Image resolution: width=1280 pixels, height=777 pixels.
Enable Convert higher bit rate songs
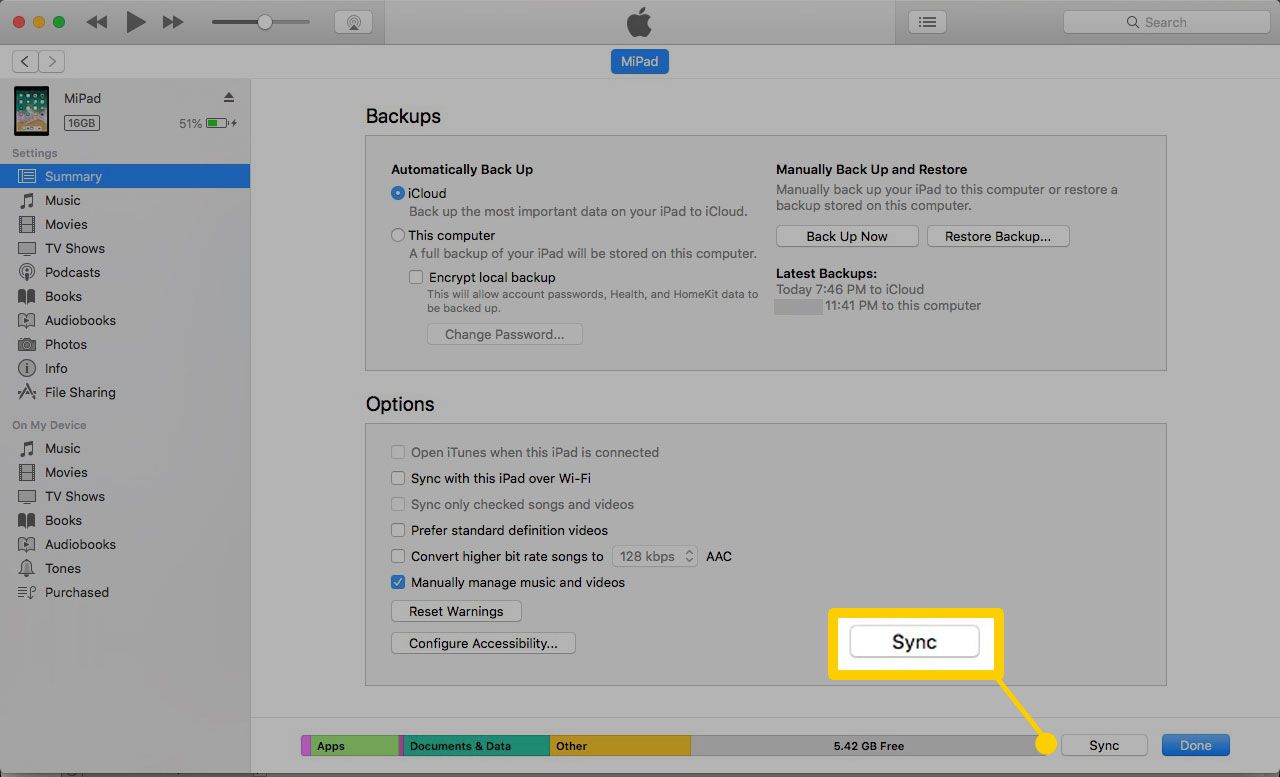tap(398, 556)
